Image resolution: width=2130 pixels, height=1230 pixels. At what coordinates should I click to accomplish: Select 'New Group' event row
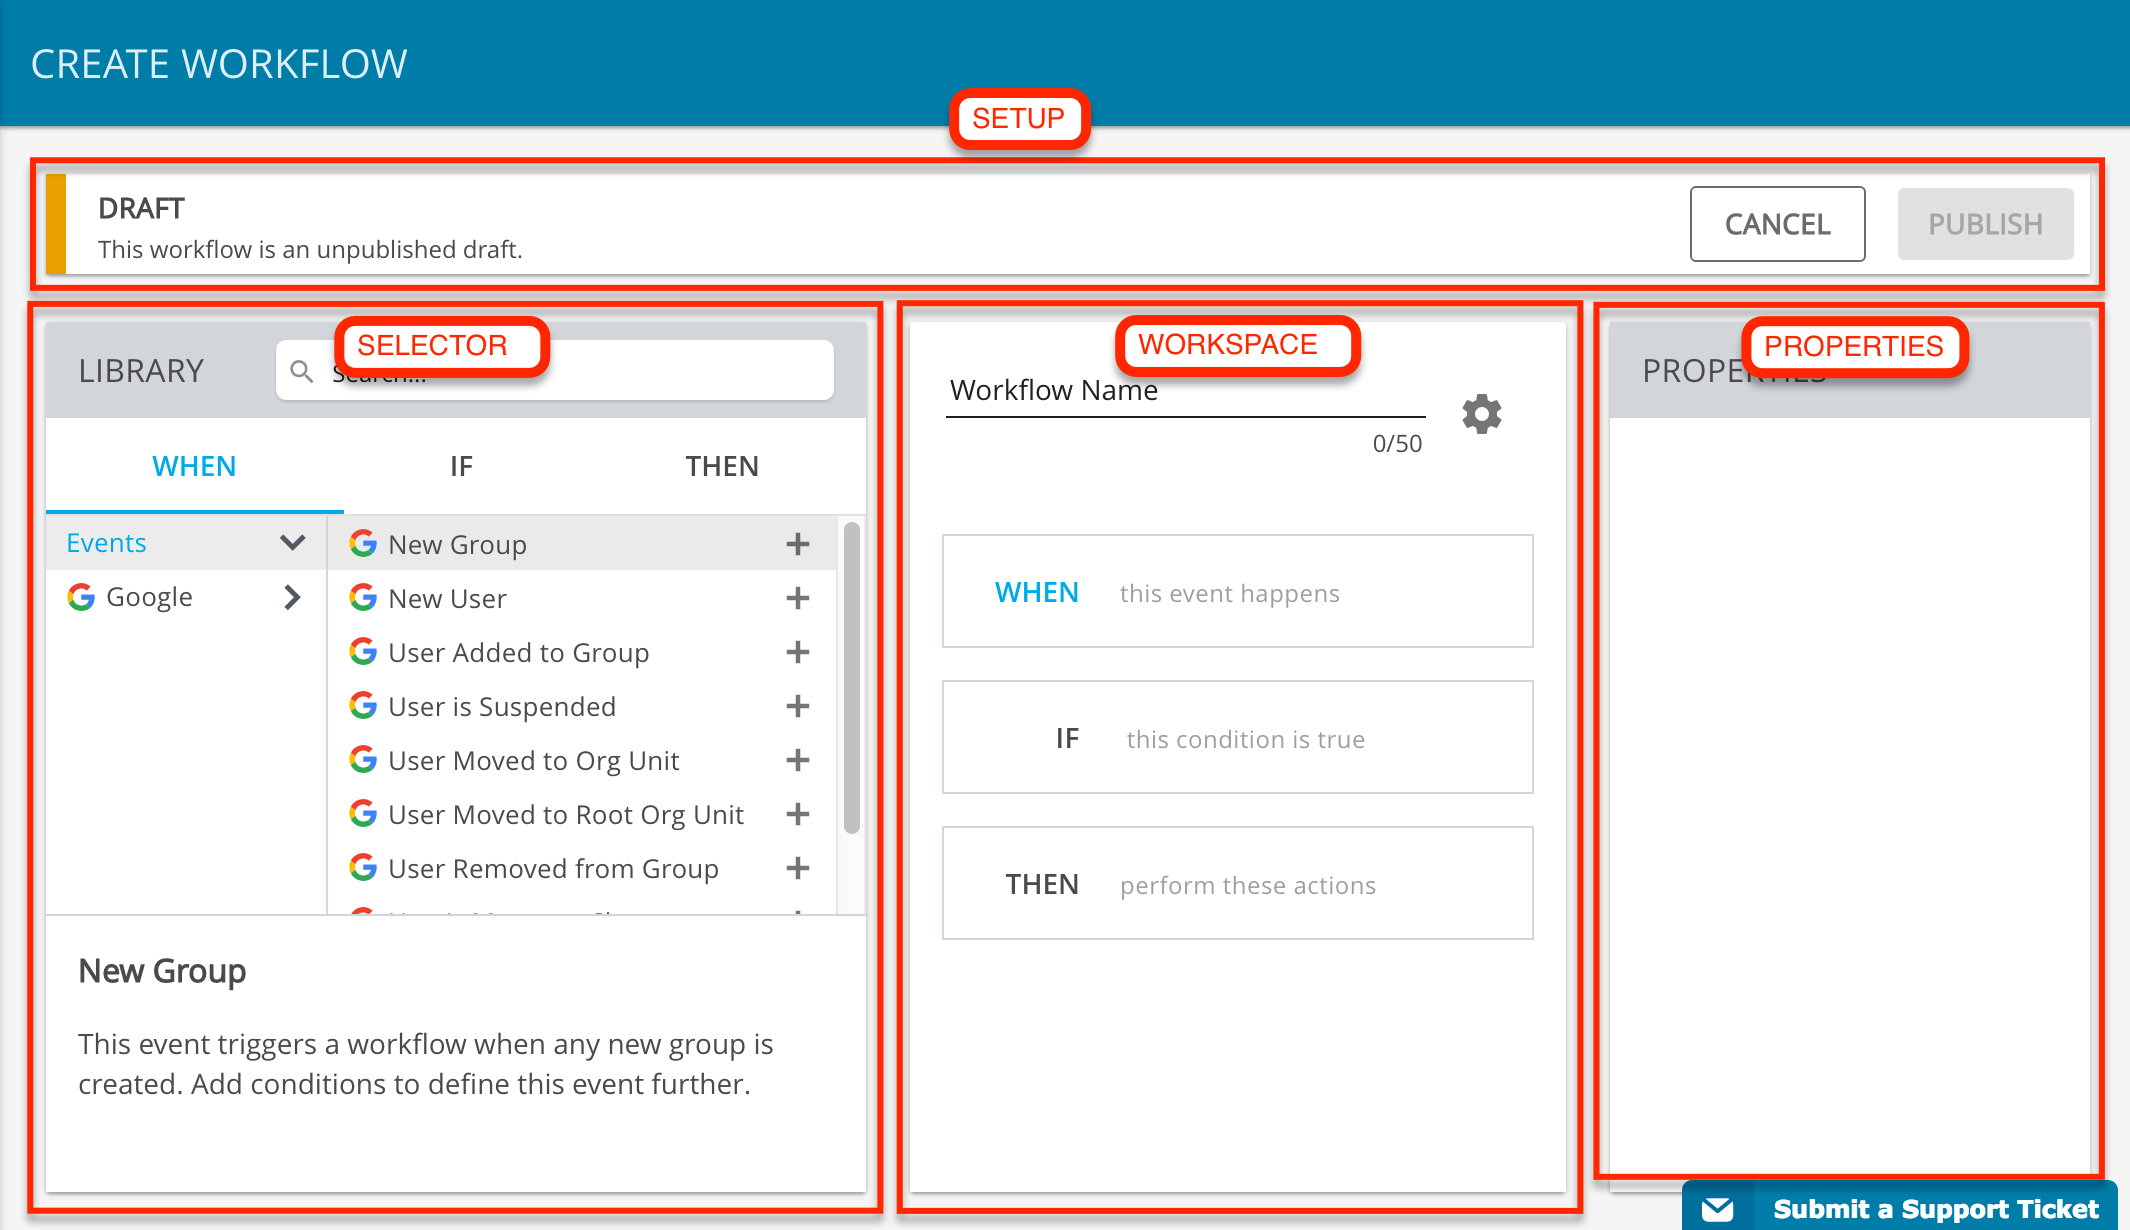582,543
